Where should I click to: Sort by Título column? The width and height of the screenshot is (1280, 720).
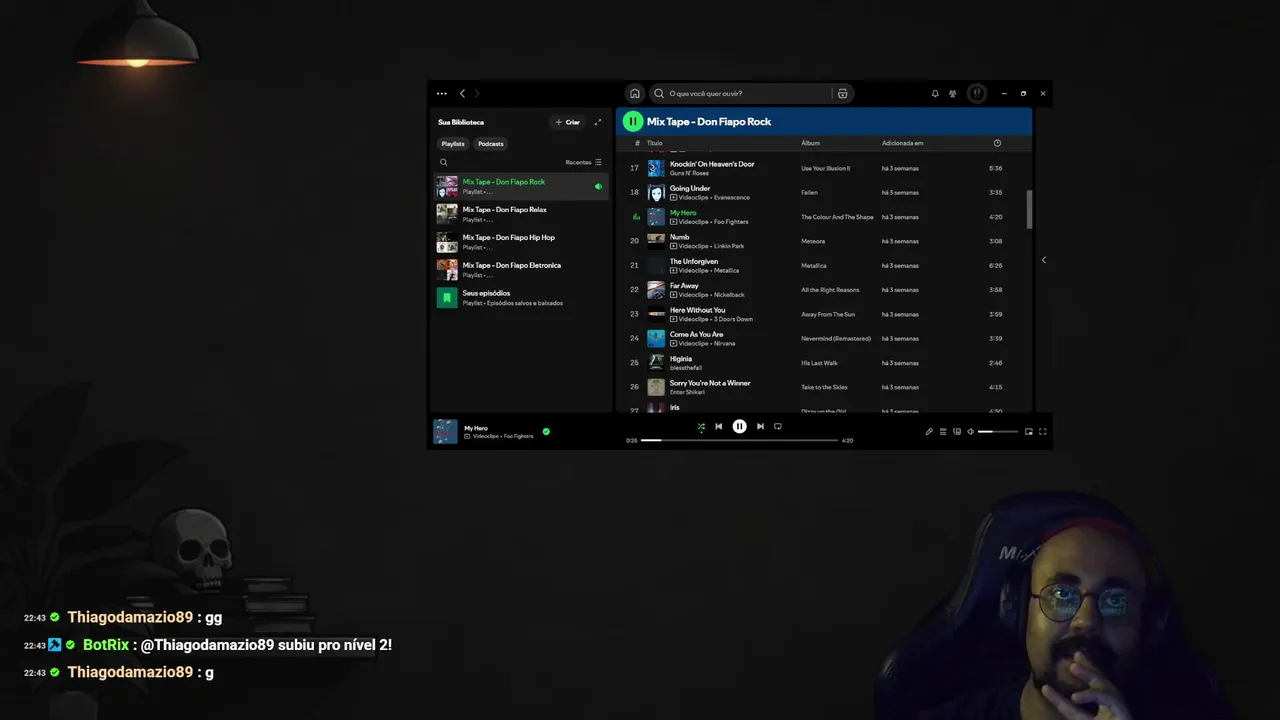[x=655, y=143]
